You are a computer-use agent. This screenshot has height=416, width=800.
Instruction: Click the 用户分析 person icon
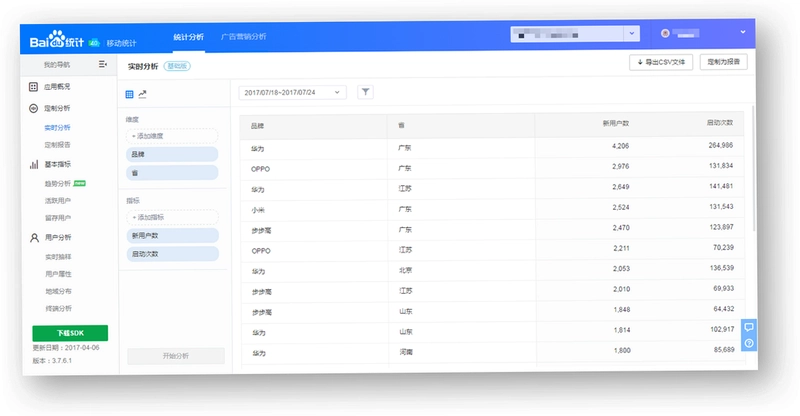34,237
